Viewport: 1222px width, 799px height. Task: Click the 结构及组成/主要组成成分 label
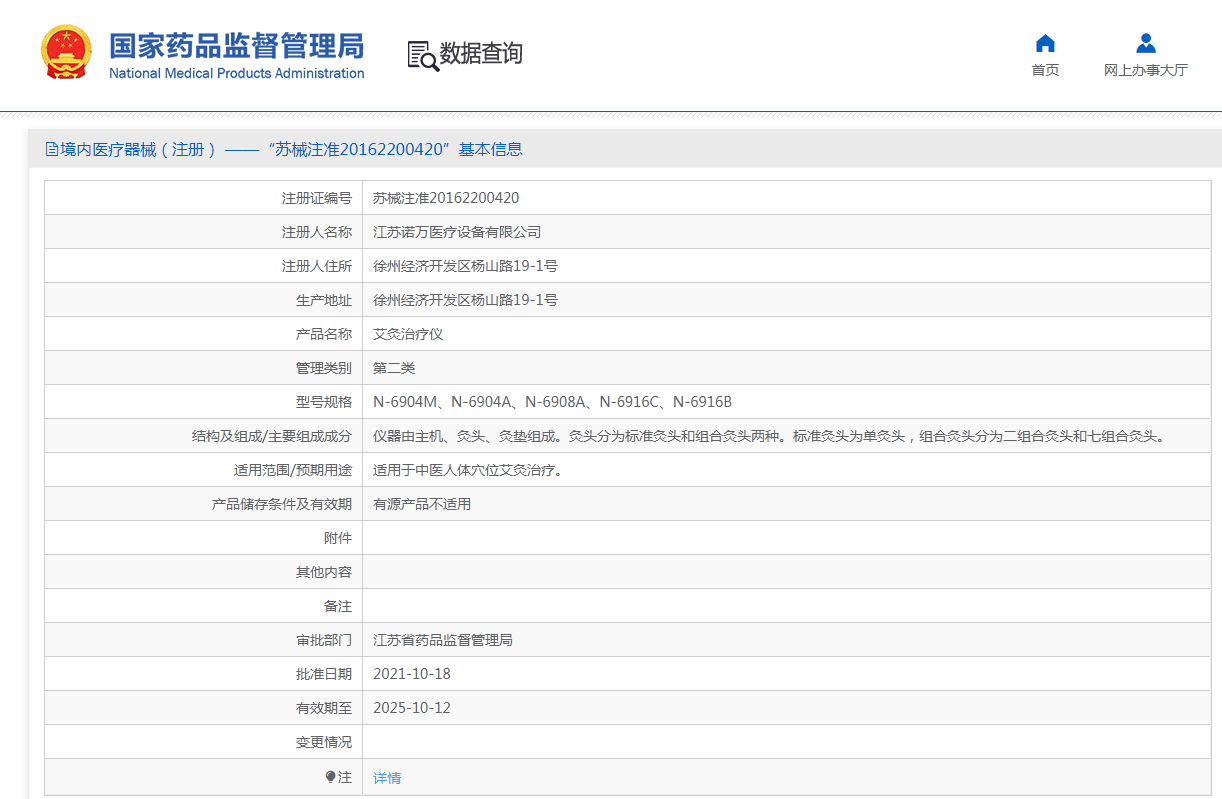coord(272,436)
